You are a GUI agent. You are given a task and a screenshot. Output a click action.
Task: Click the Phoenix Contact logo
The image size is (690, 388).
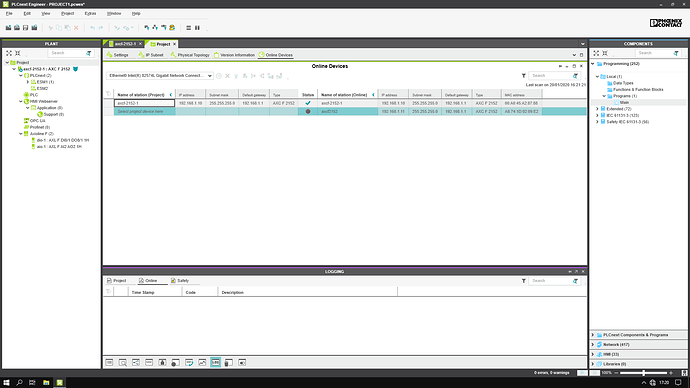(x=666, y=23)
